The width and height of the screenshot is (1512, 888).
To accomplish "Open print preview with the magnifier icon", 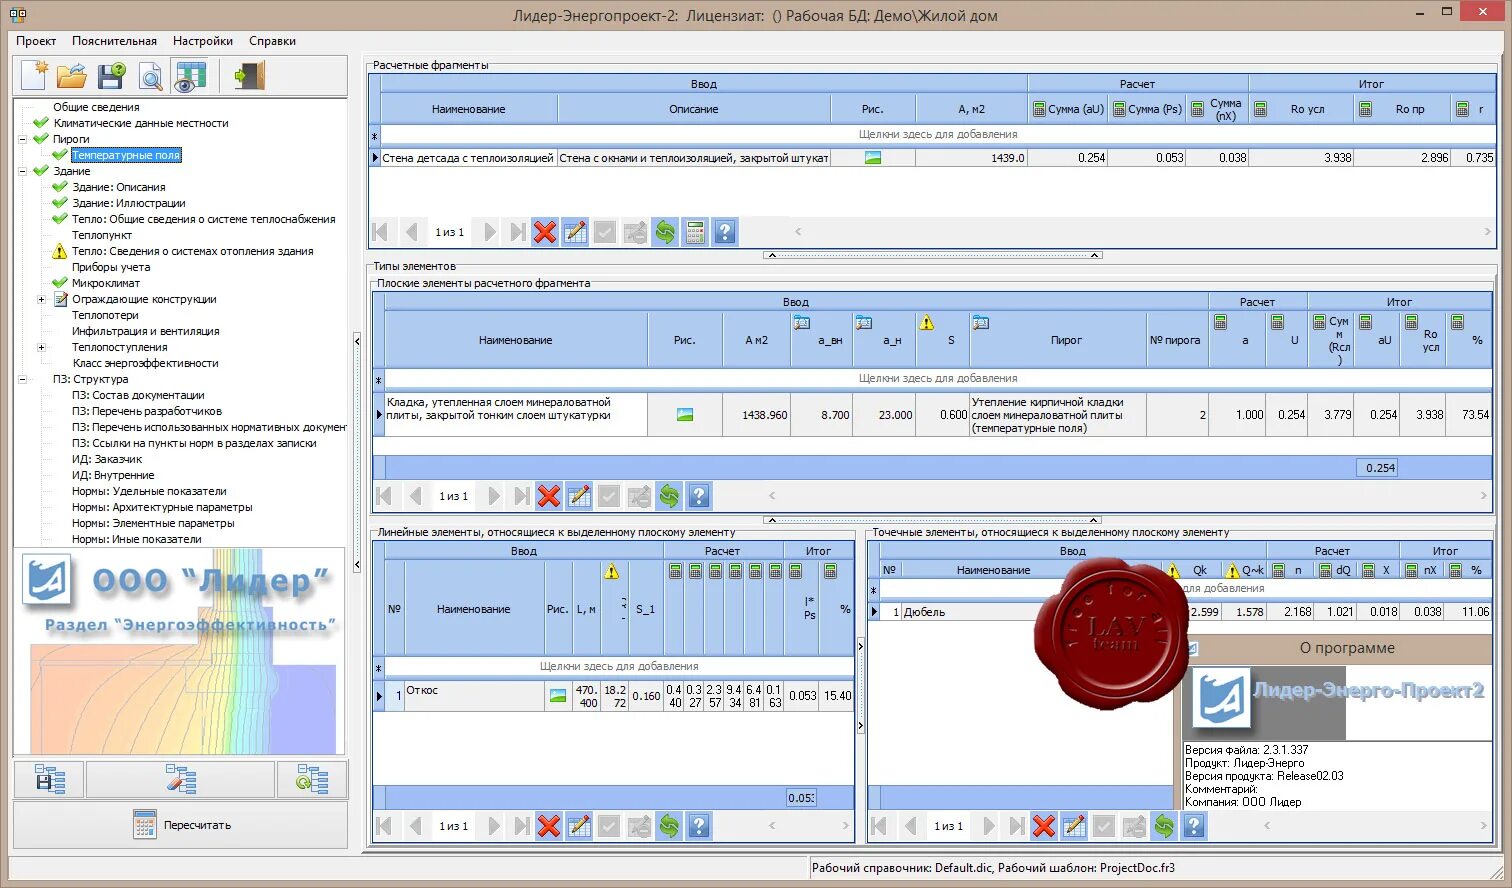I will tap(150, 76).
